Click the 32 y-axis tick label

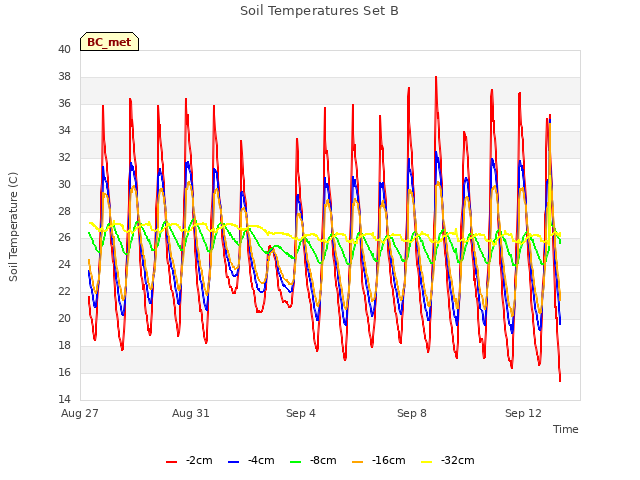point(64,157)
